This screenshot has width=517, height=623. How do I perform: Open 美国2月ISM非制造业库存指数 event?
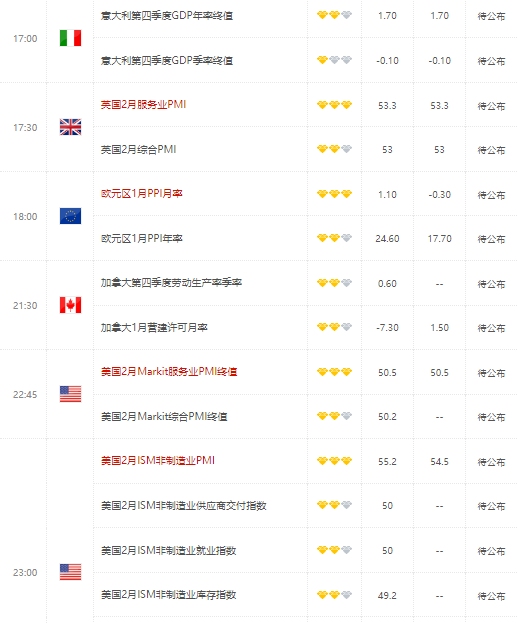tap(168, 594)
